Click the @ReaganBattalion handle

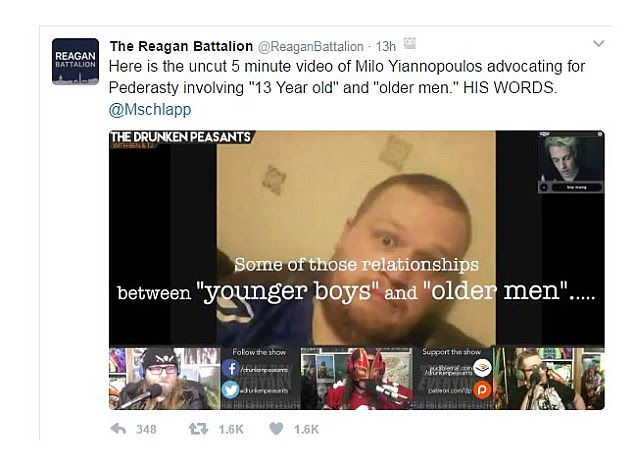[311, 47]
